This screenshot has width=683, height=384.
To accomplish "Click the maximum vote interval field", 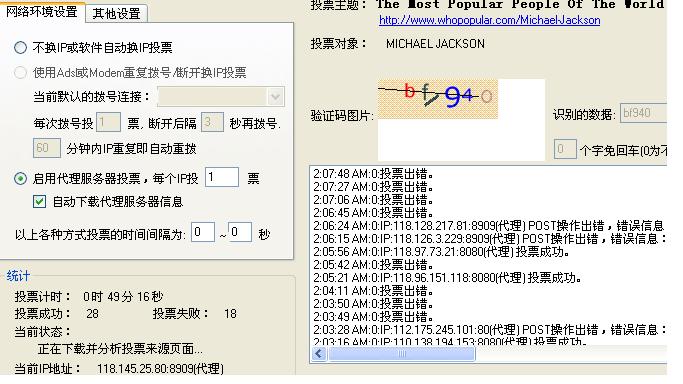I will pos(240,232).
